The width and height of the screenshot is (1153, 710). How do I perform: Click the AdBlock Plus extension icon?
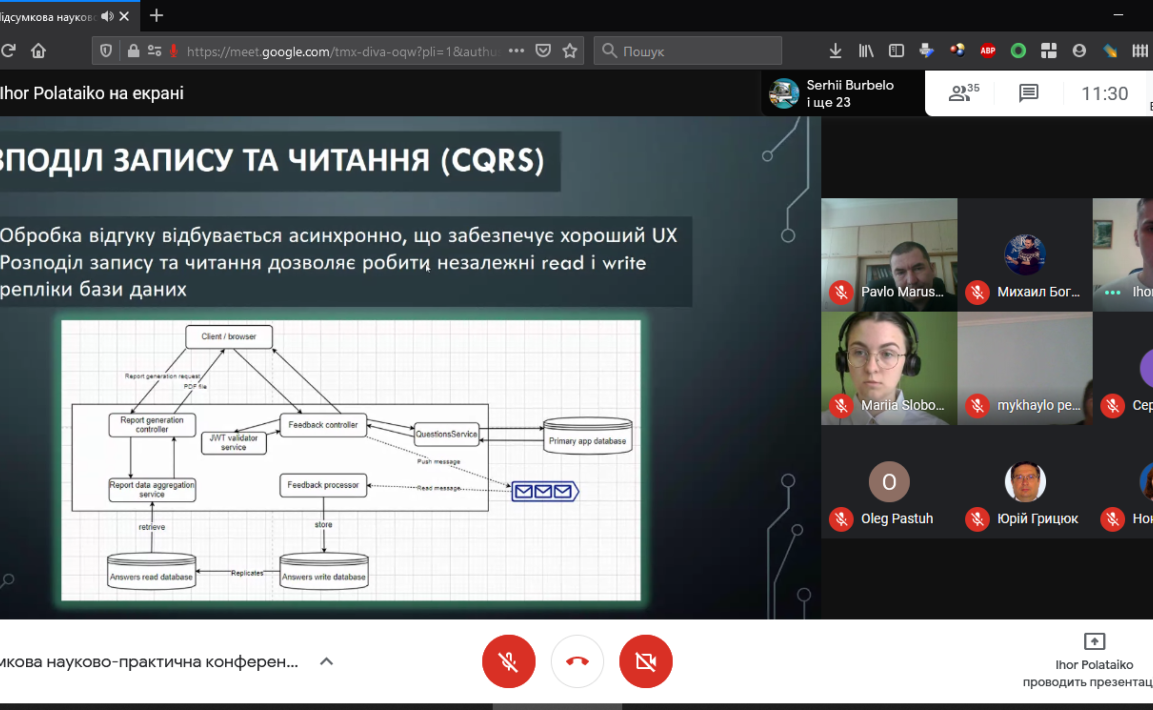pyautogui.click(x=988, y=50)
